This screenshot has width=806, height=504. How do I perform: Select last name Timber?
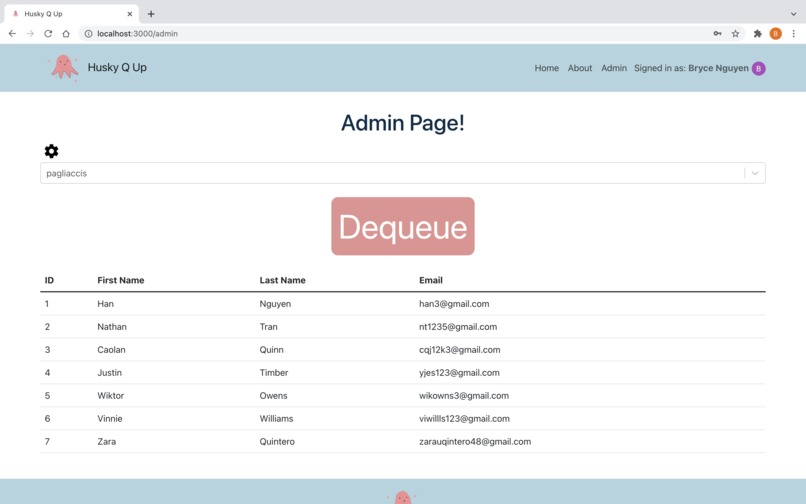coord(273,373)
